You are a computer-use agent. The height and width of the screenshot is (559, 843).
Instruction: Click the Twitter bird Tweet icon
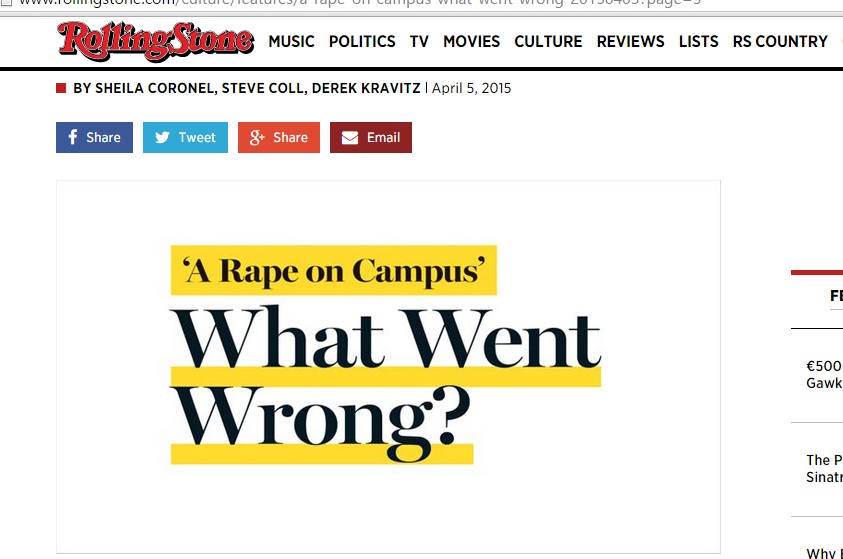click(162, 138)
